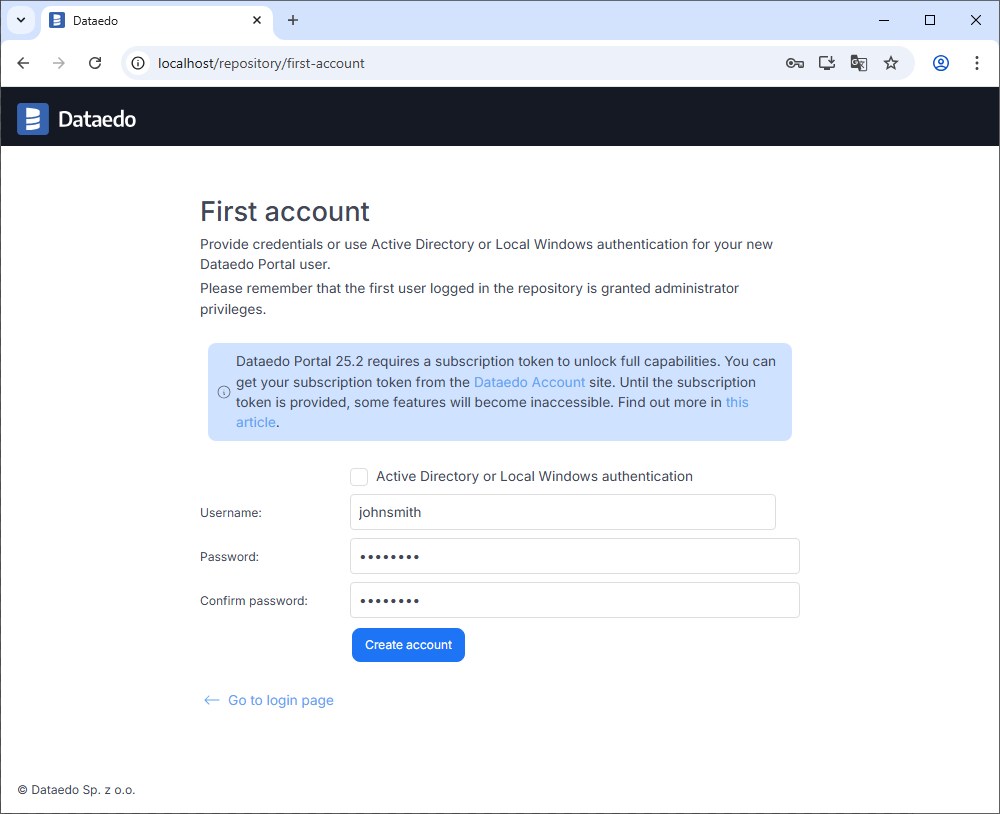Open the translate page icon
This screenshot has height=814, width=1000.
pyautogui.click(x=859, y=63)
